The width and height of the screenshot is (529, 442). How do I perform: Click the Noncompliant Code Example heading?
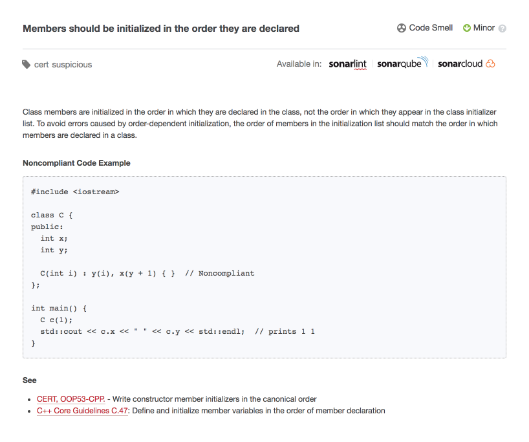pyautogui.click(x=76, y=163)
